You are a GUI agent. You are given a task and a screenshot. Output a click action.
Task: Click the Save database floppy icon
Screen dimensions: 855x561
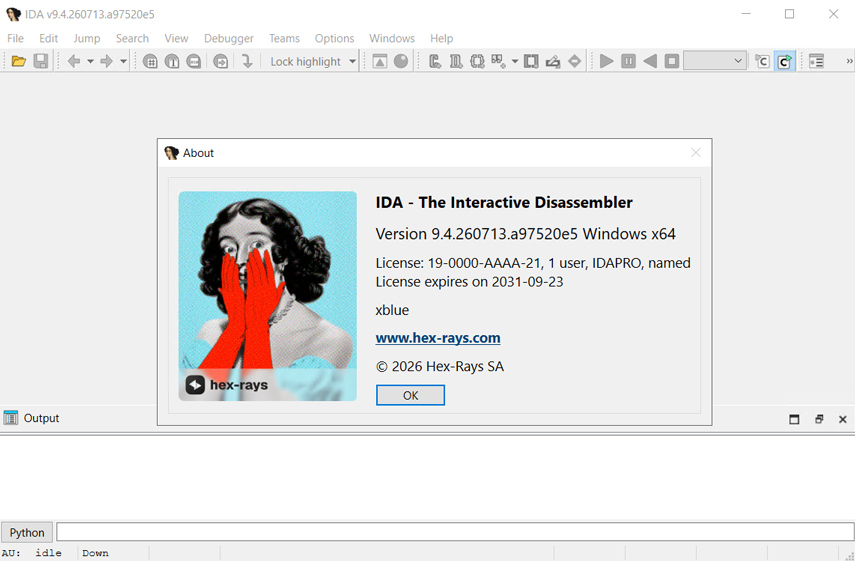pyautogui.click(x=40, y=61)
